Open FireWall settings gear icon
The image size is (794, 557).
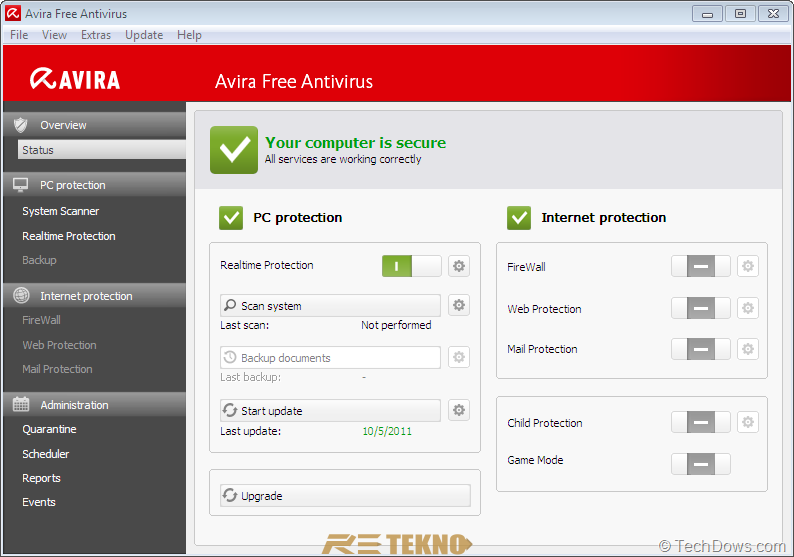[748, 266]
